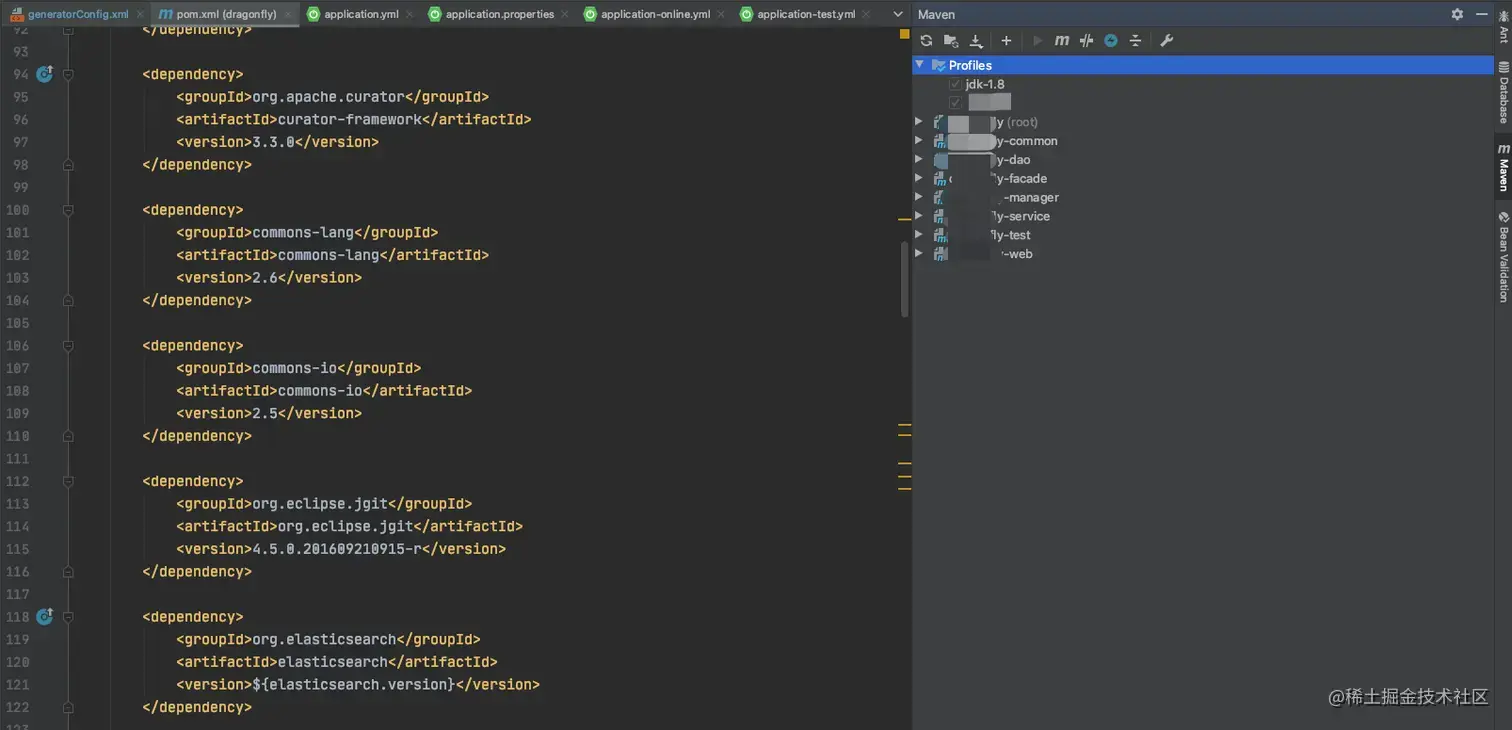Select the Profiles row in Maven

point(1203,65)
